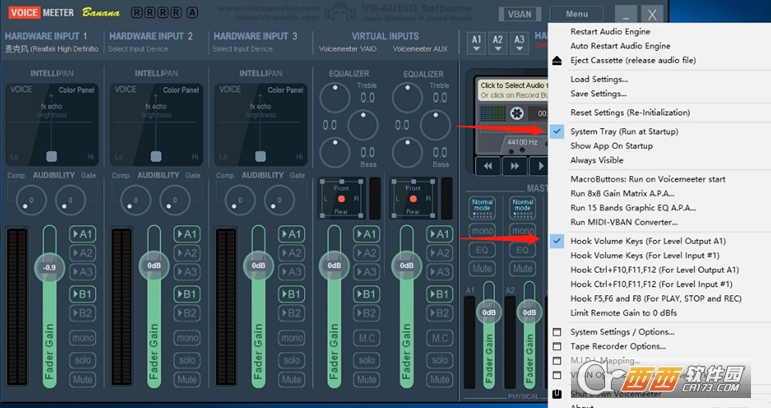Enable B2 routing on Hardware Input 3
The width and height of the screenshot is (771, 408).
291,313
